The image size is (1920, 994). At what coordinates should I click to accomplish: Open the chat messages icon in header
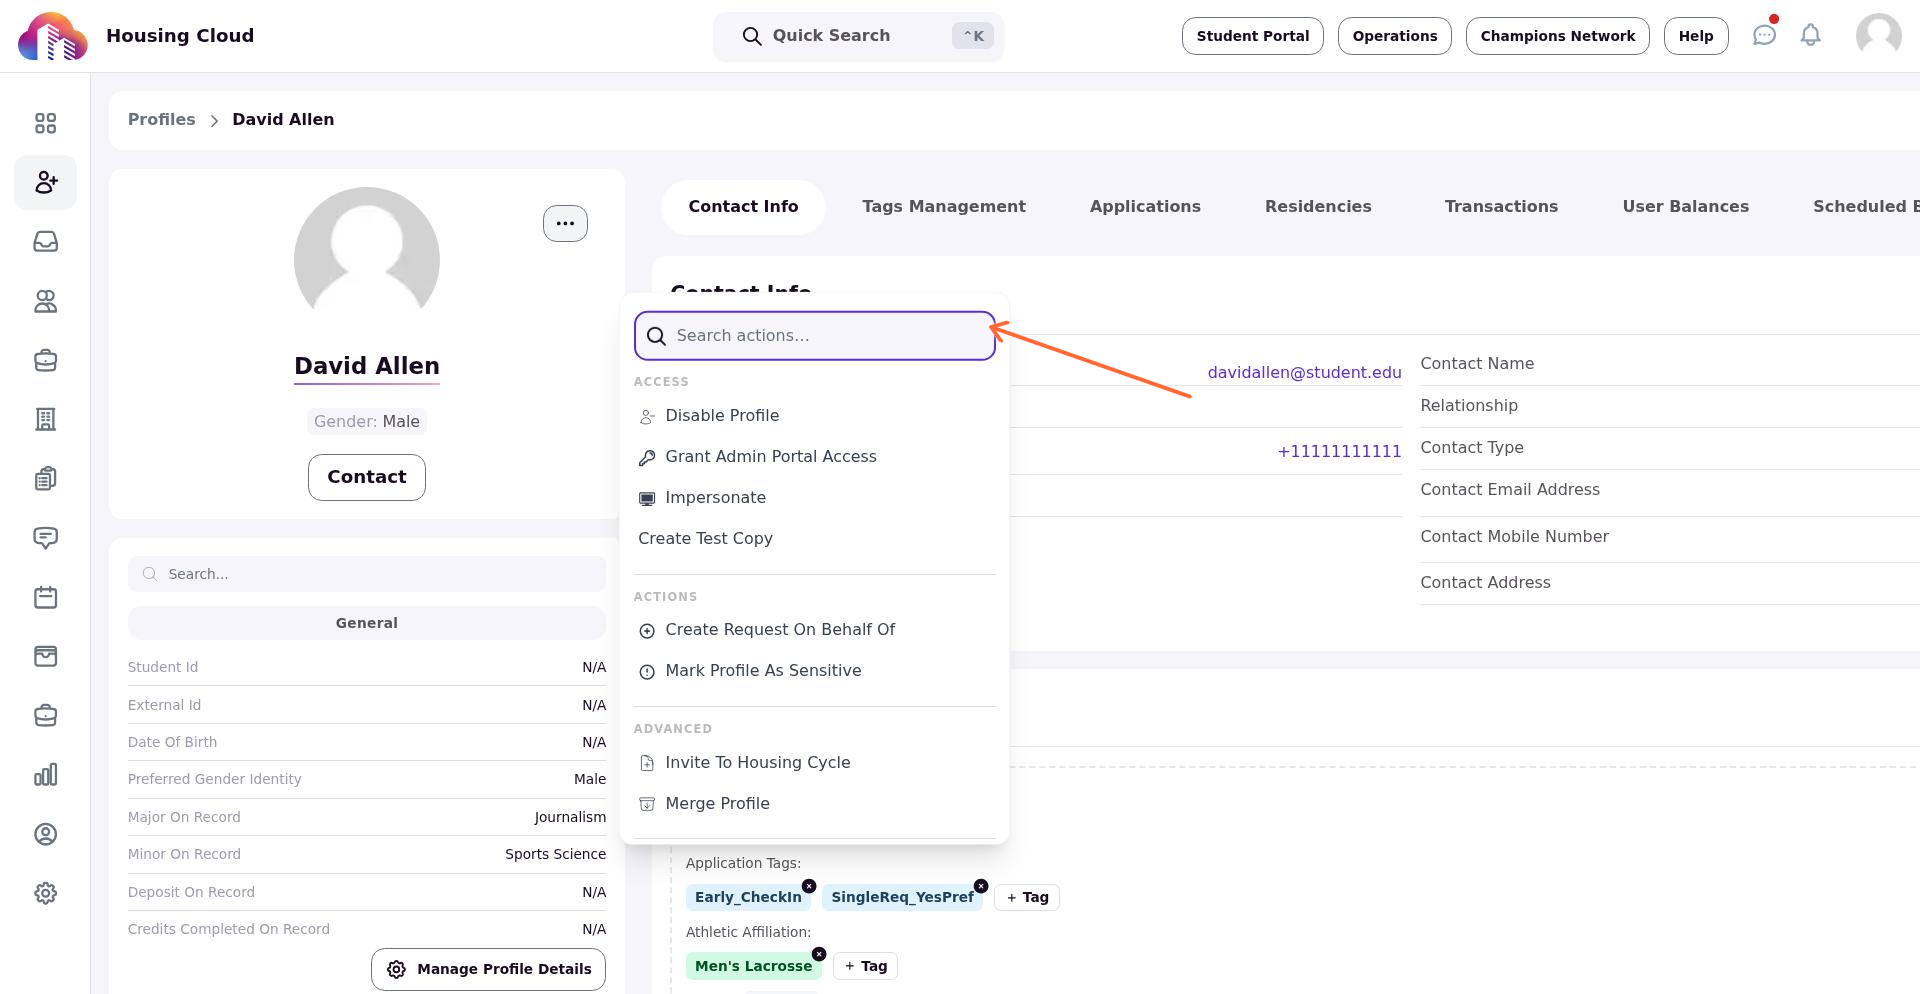(1764, 35)
